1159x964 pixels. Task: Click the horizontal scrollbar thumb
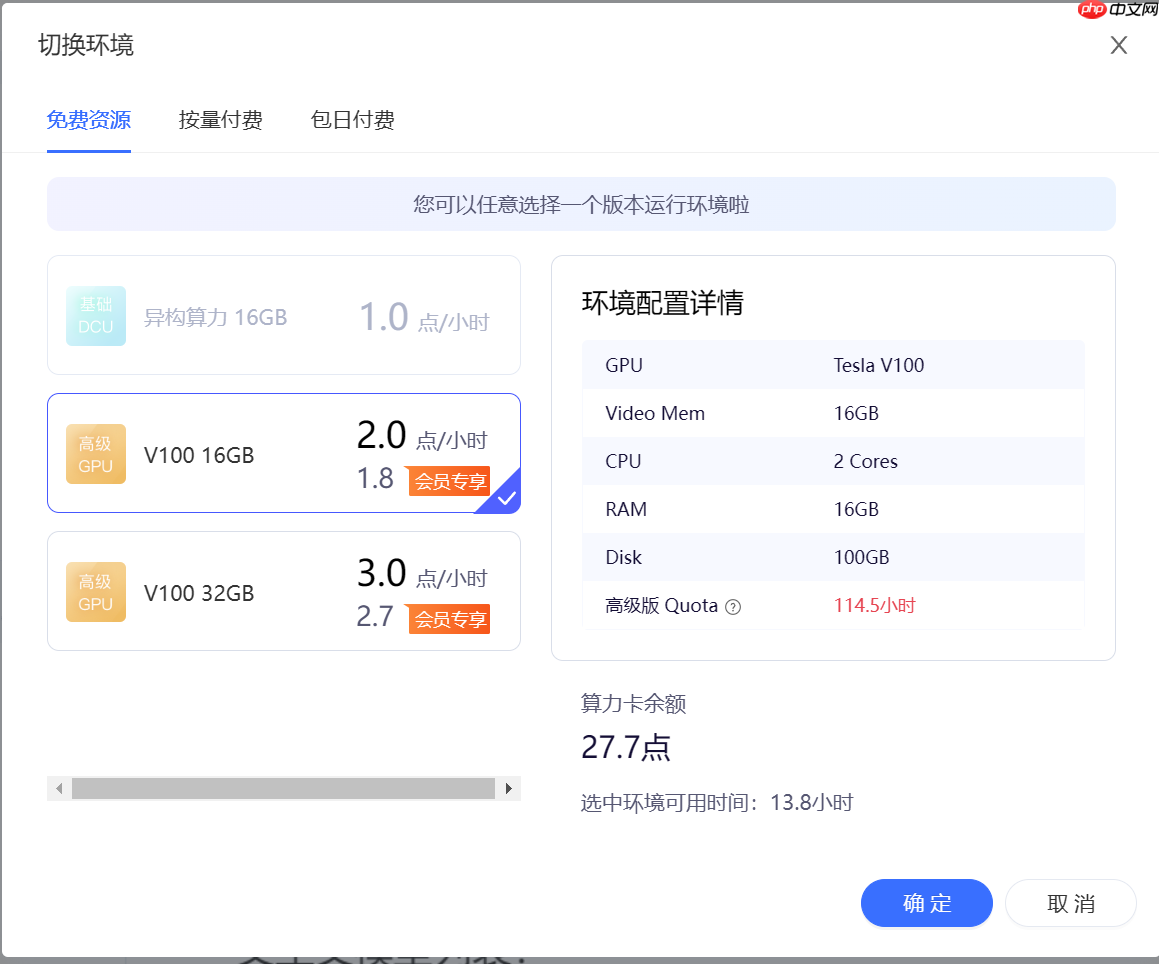284,788
